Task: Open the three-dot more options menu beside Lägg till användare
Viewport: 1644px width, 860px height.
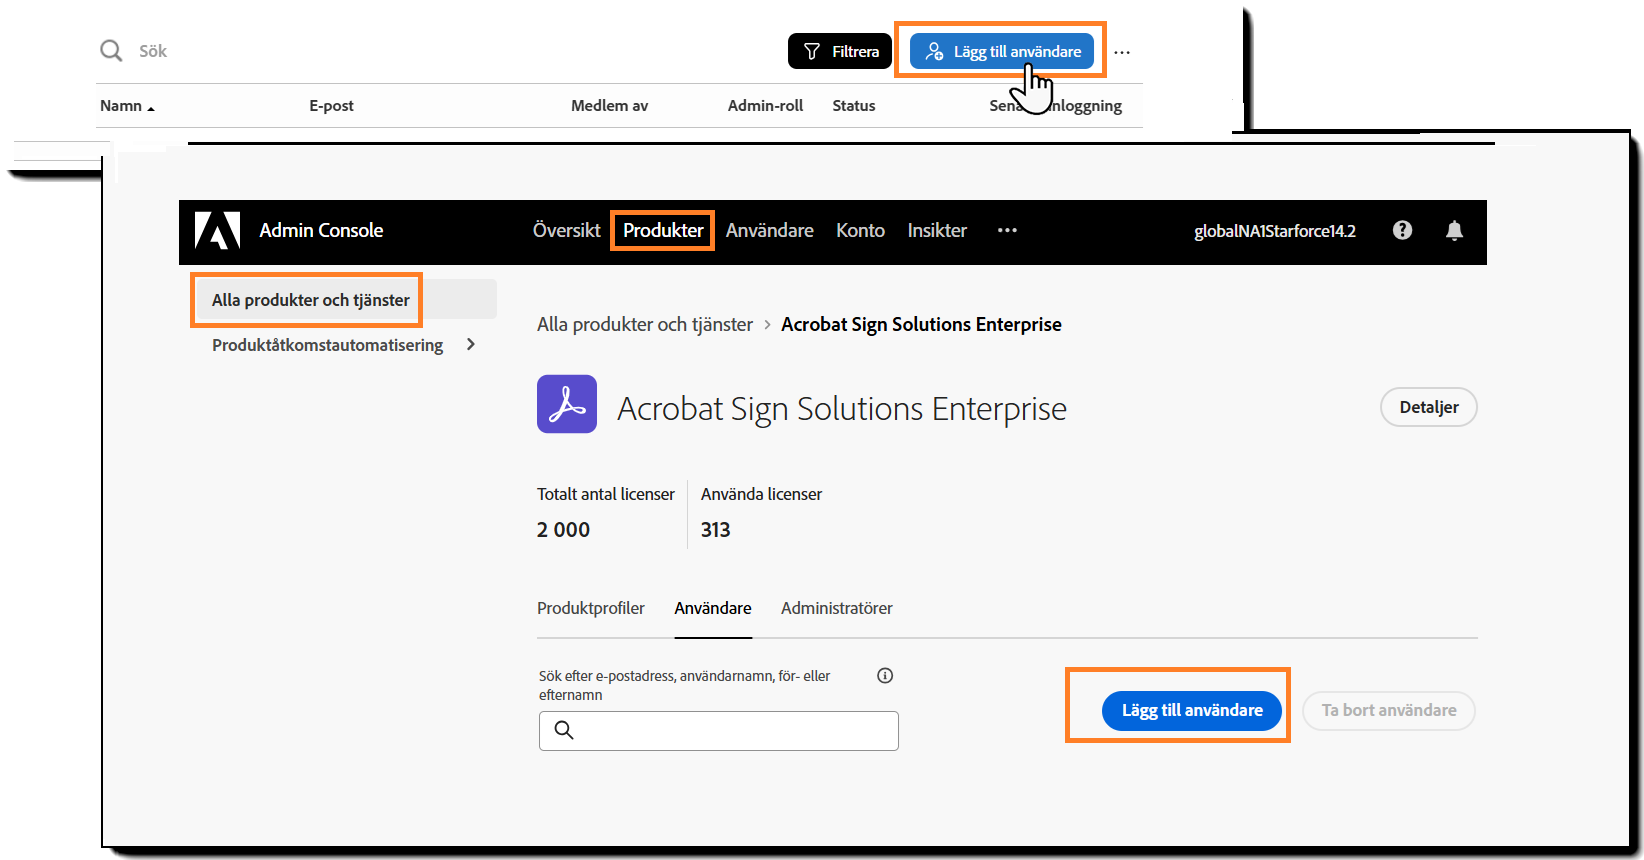Action: tap(1122, 52)
